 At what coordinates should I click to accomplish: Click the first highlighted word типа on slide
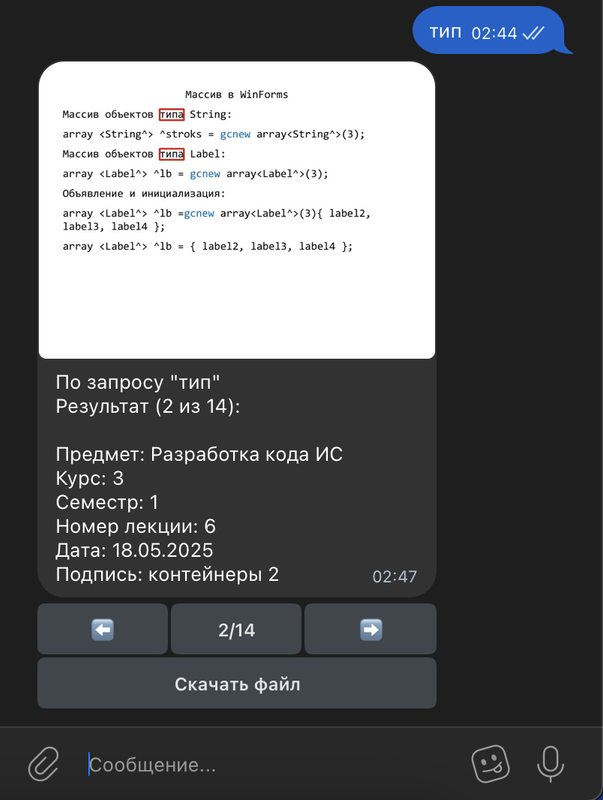(x=171, y=114)
